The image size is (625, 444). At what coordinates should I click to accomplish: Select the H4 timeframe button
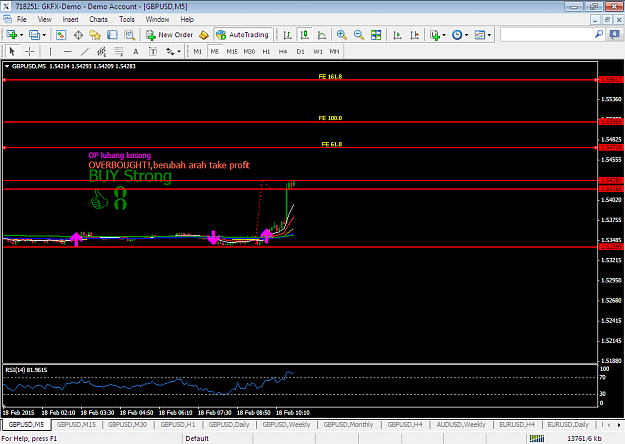(x=283, y=51)
